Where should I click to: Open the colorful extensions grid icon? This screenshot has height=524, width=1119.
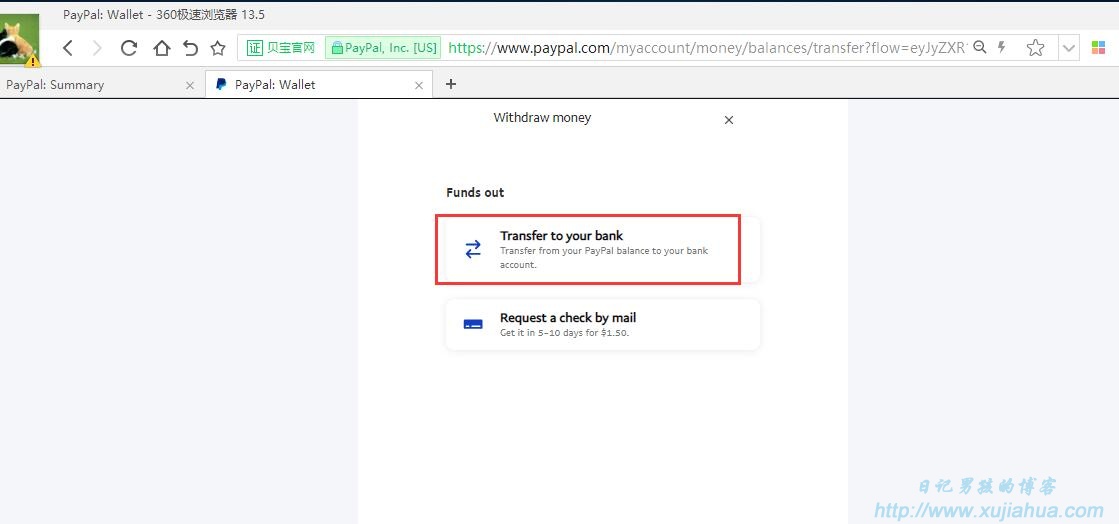click(1098, 48)
